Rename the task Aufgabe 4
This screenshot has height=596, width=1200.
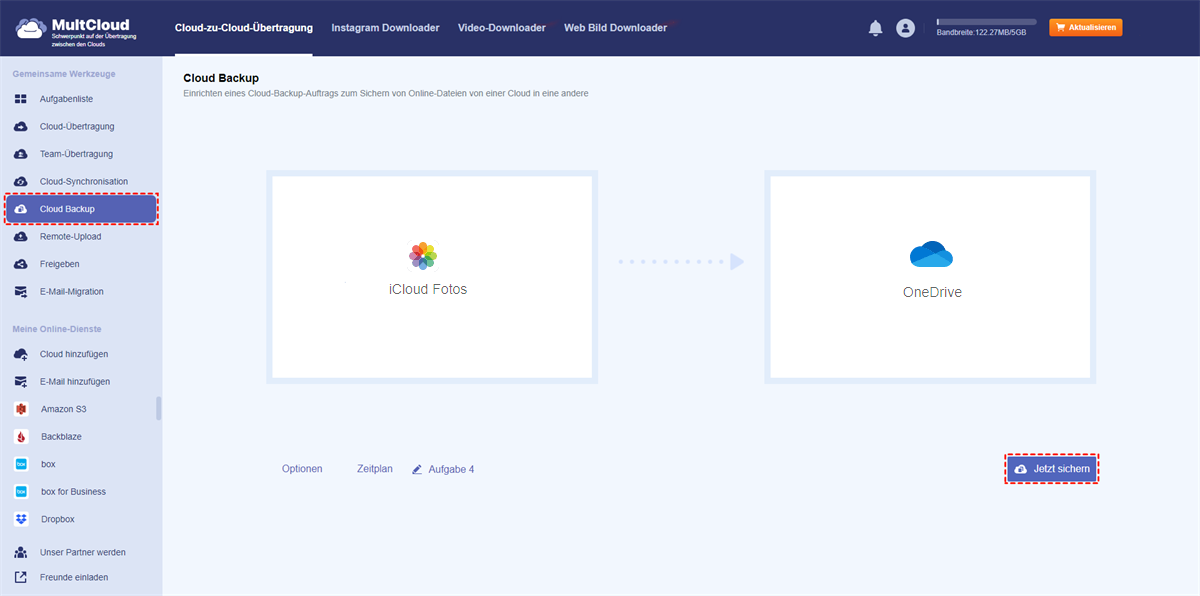[451, 469]
